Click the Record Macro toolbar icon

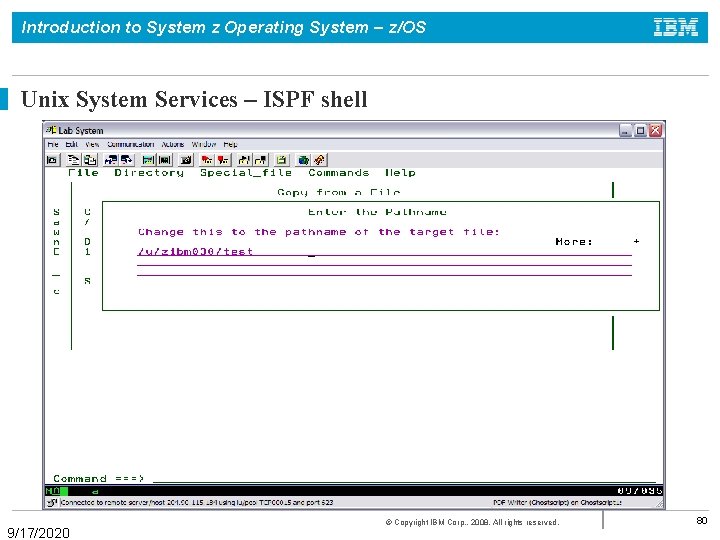click(207, 160)
